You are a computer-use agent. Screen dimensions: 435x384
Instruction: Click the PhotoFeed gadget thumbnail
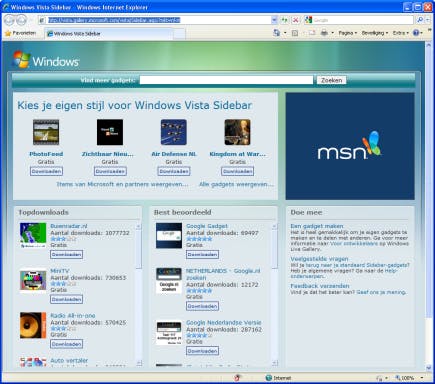coord(46,132)
